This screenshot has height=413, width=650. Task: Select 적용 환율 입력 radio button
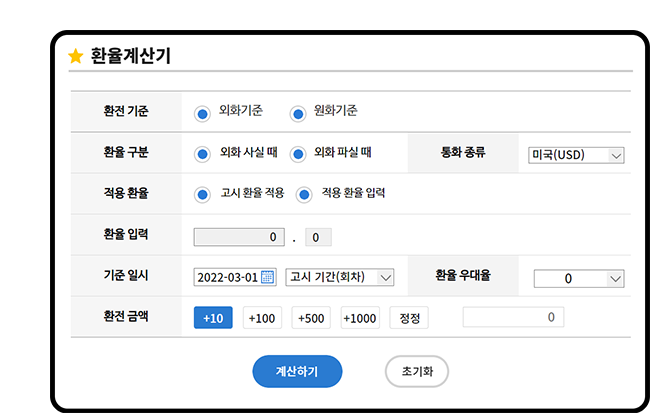pyautogui.click(x=304, y=195)
